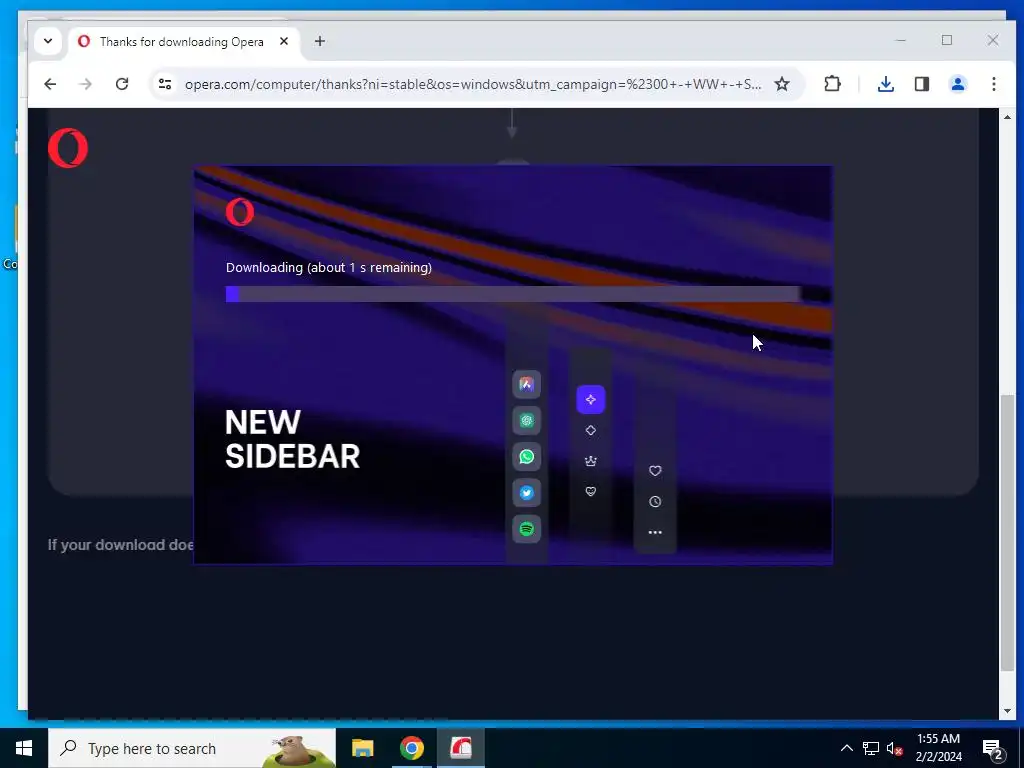The height and width of the screenshot is (768, 1024).
Task: Open the notification center icon
Action: click(x=993, y=748)
